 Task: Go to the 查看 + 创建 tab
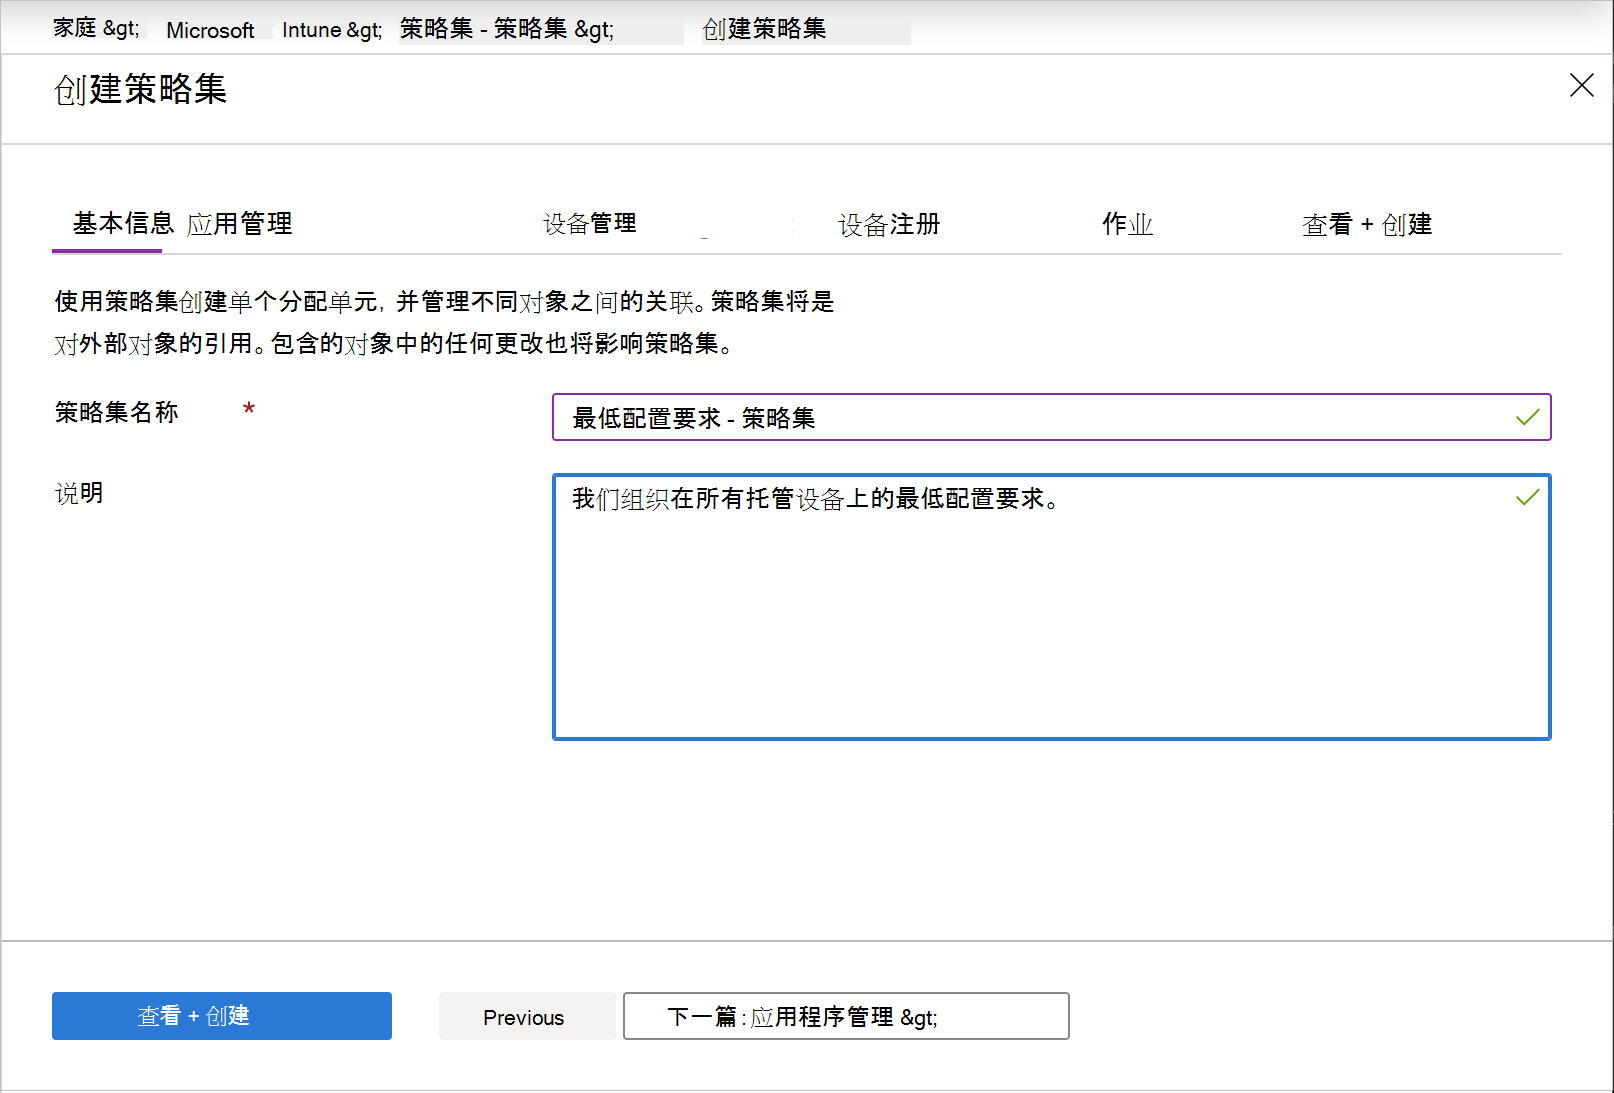[1367, 224]
